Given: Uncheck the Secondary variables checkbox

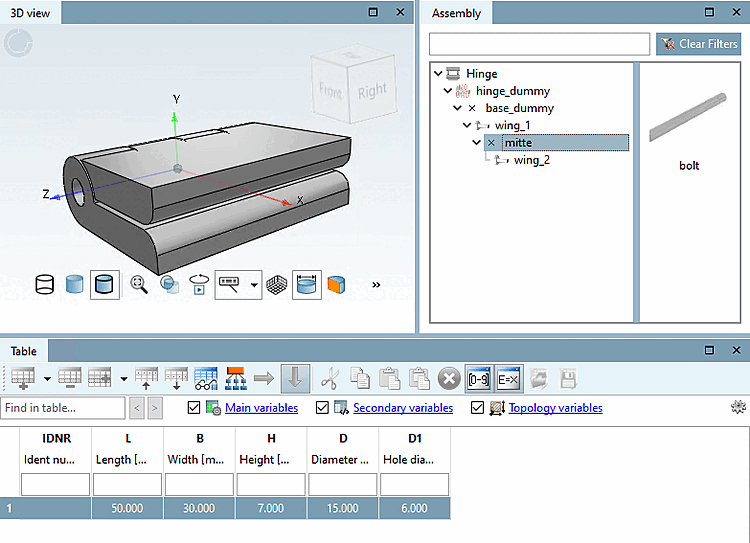Looking at the screenshot, I should (x=322, y=408).
